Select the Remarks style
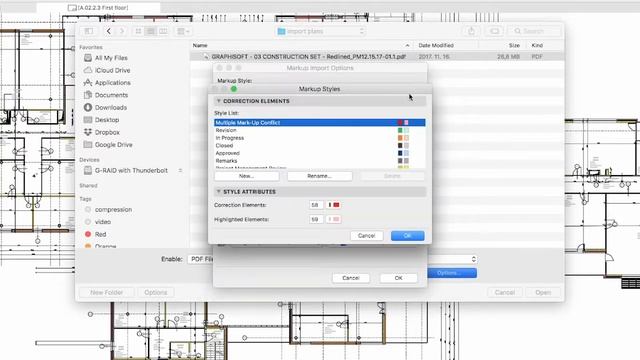The width and height of the screenshot is (640, 360). coord(320,161)
